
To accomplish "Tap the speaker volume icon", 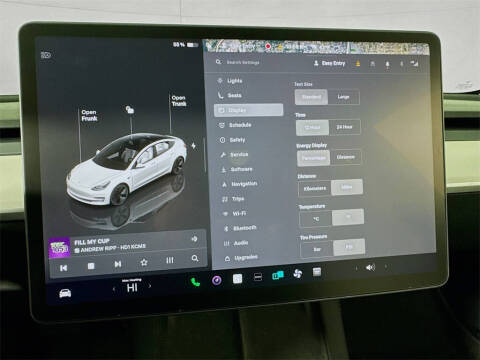I will (x=370, y=267).
